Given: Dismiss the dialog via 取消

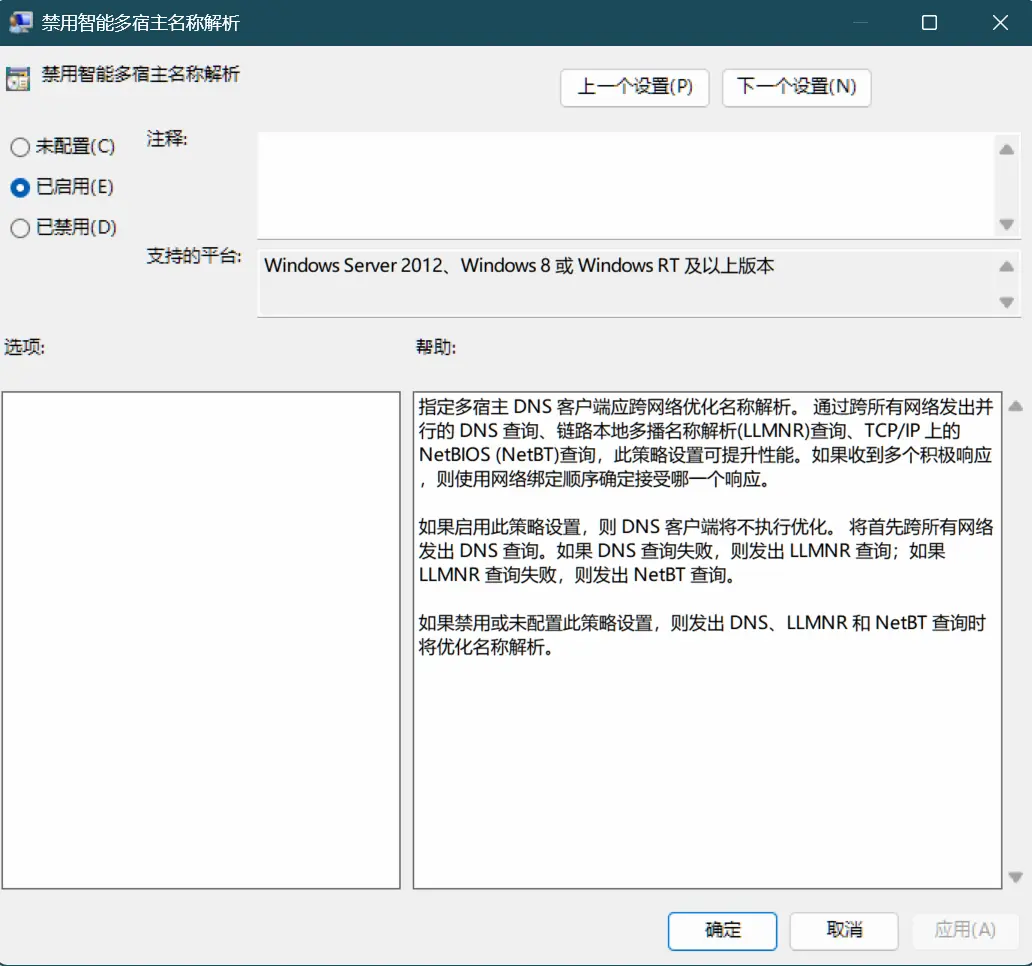Looking at the screenshot, I should [x=844, y=931].
